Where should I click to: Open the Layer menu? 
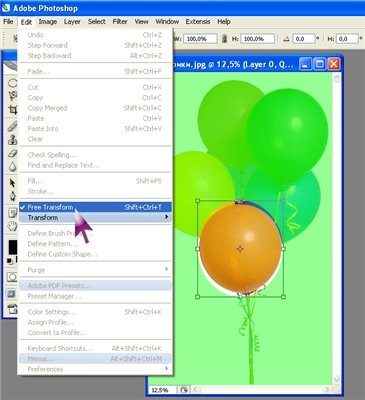(x=72, y=22)
